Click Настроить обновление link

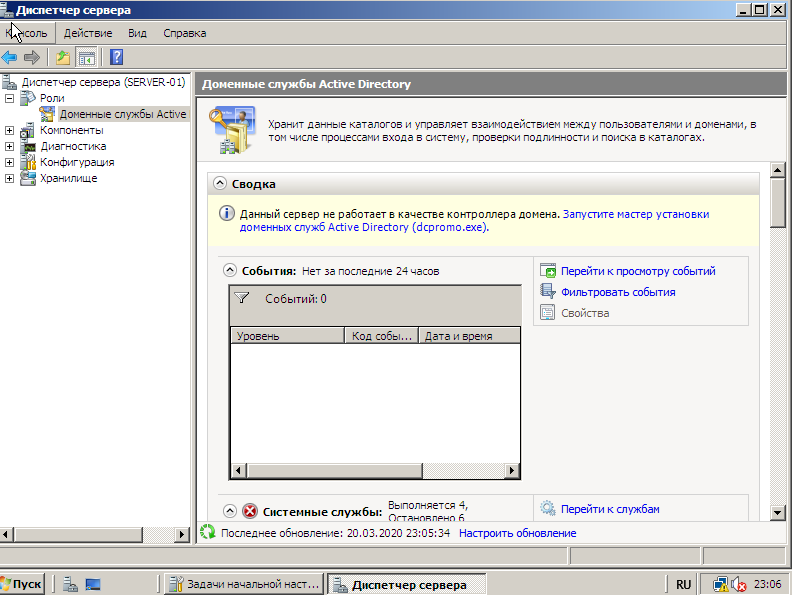coord(517,533)
